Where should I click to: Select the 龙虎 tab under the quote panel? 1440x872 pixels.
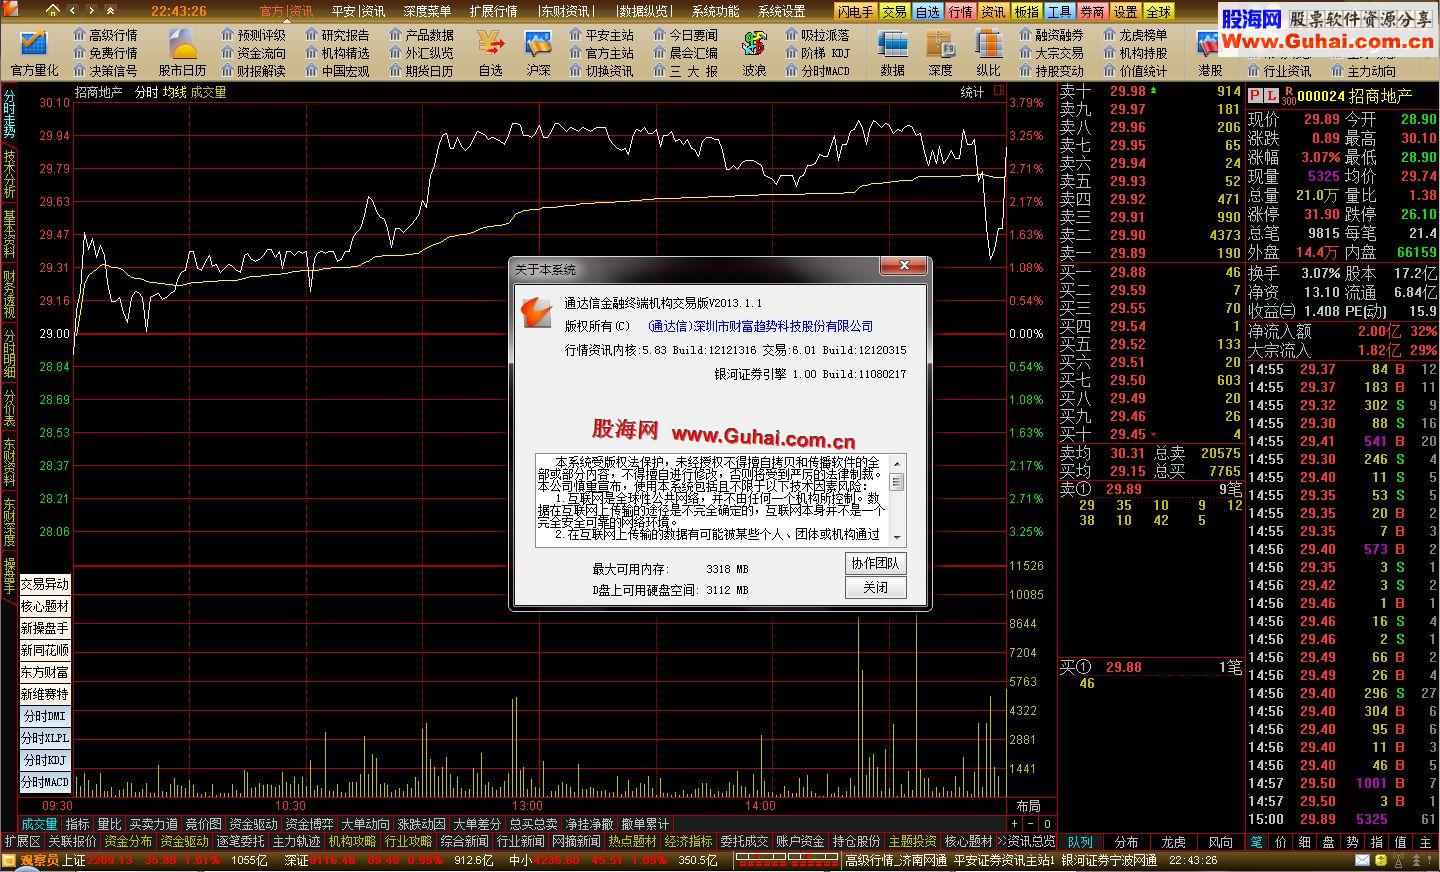coord(1173,842)
